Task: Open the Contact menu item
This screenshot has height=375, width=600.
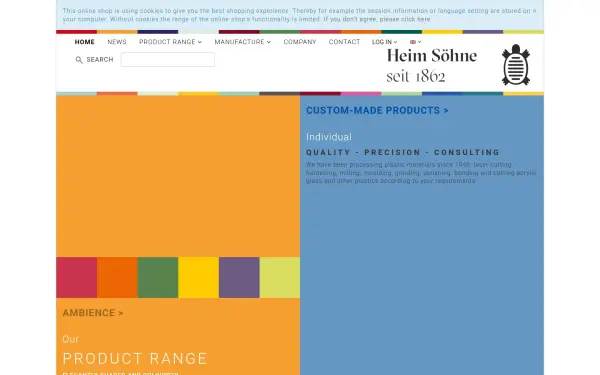Action: click(x=344, y=42)
